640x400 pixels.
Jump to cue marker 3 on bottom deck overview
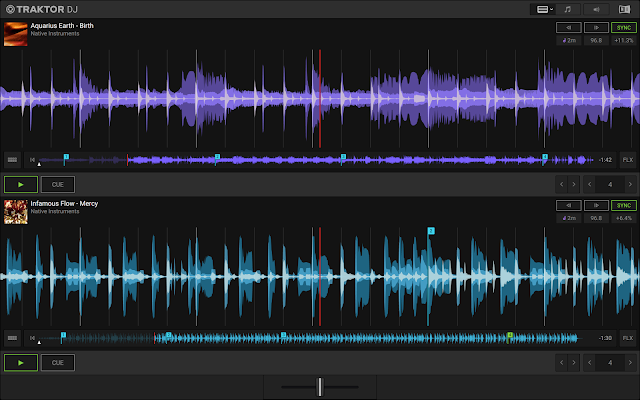(283, 335)
